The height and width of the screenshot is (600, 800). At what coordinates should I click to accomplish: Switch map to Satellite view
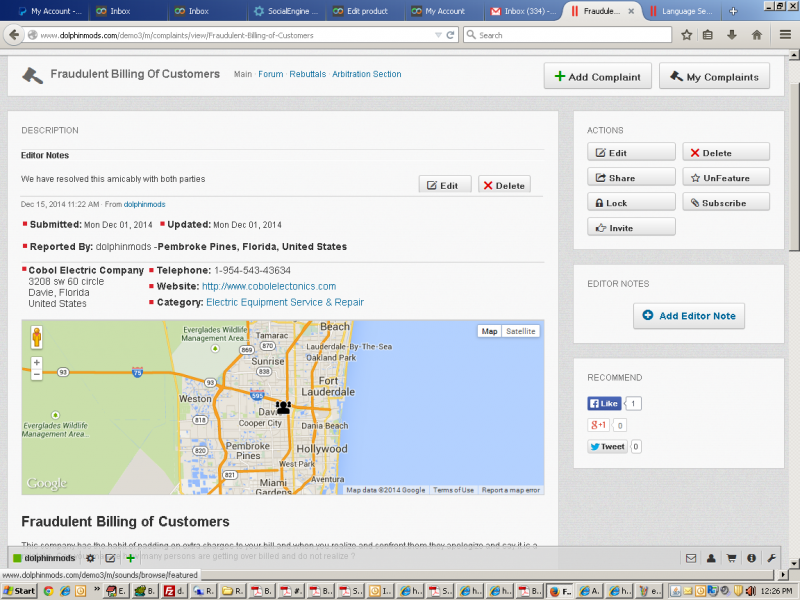click(x=520, y=331)
